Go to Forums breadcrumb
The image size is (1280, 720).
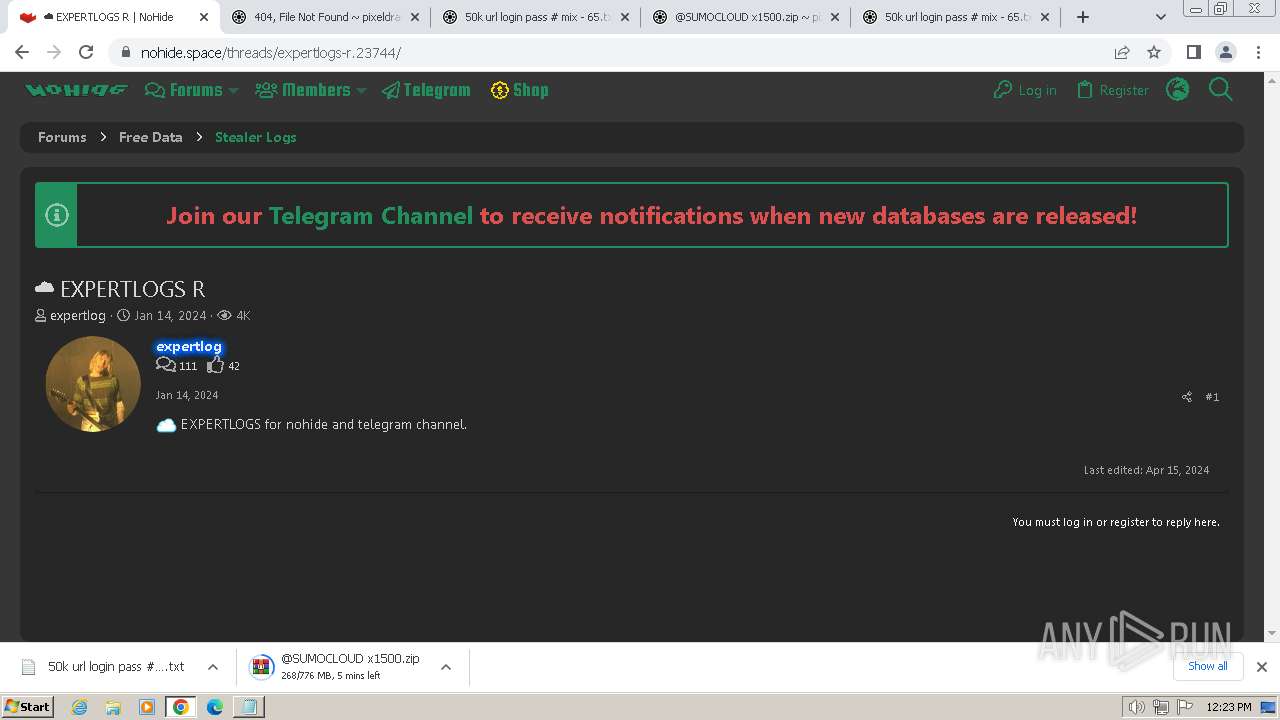(62, 137)
